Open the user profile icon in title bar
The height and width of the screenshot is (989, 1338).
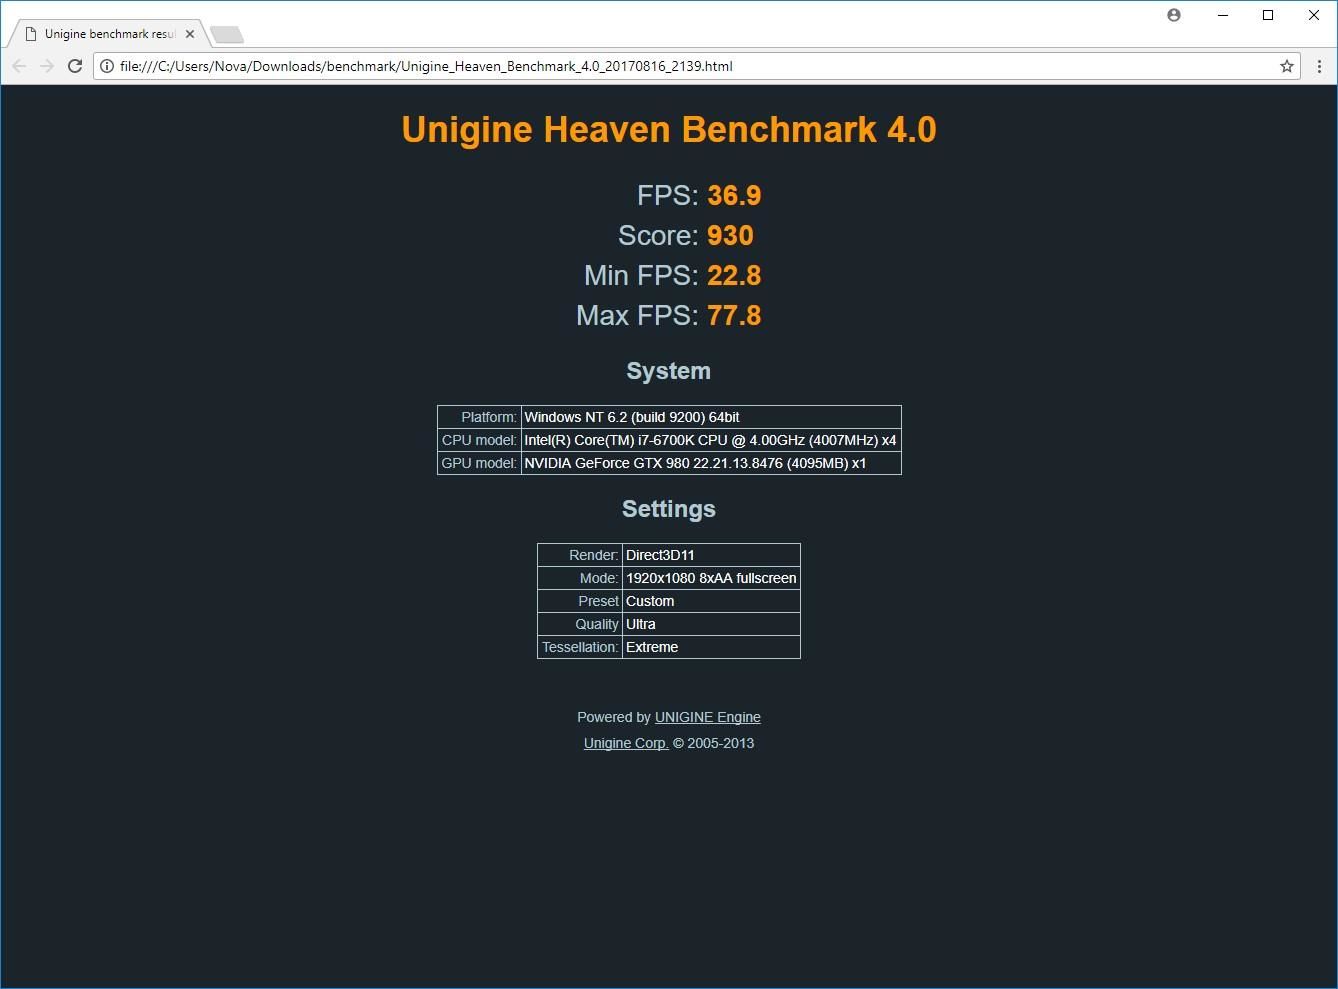(1174, 15)
